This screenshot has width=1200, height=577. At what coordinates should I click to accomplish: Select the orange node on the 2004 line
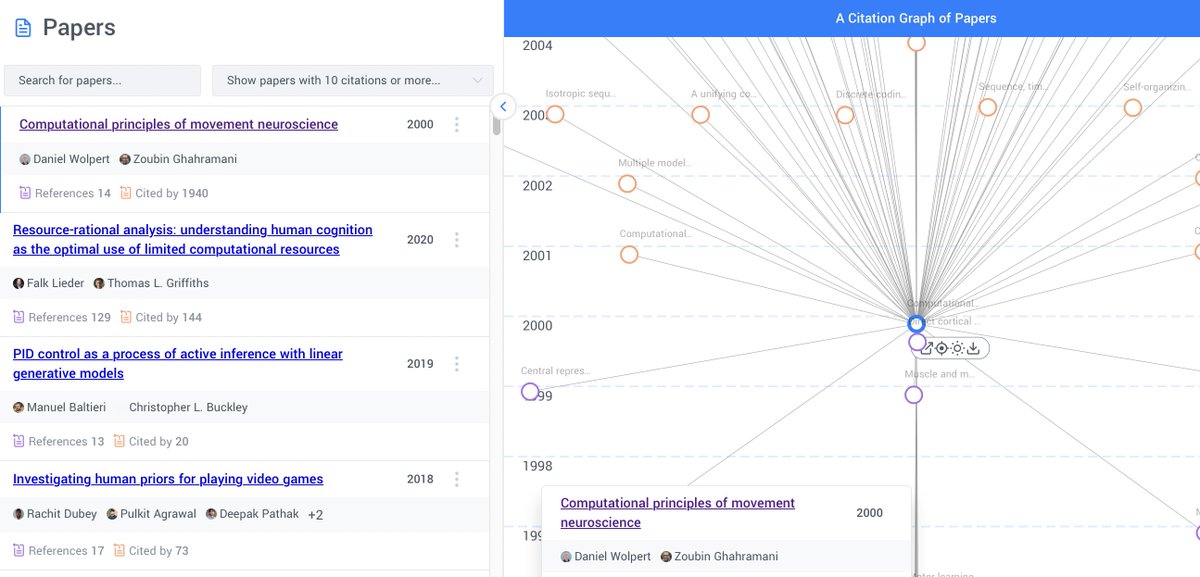[x=916, y=43]
